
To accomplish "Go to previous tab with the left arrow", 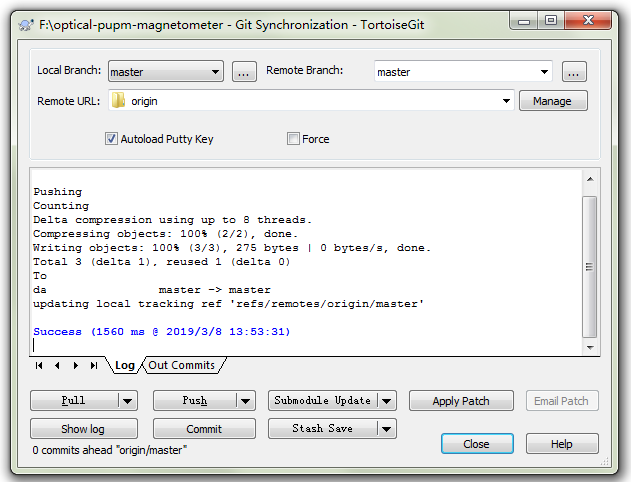I will click(x=57, y=365).
